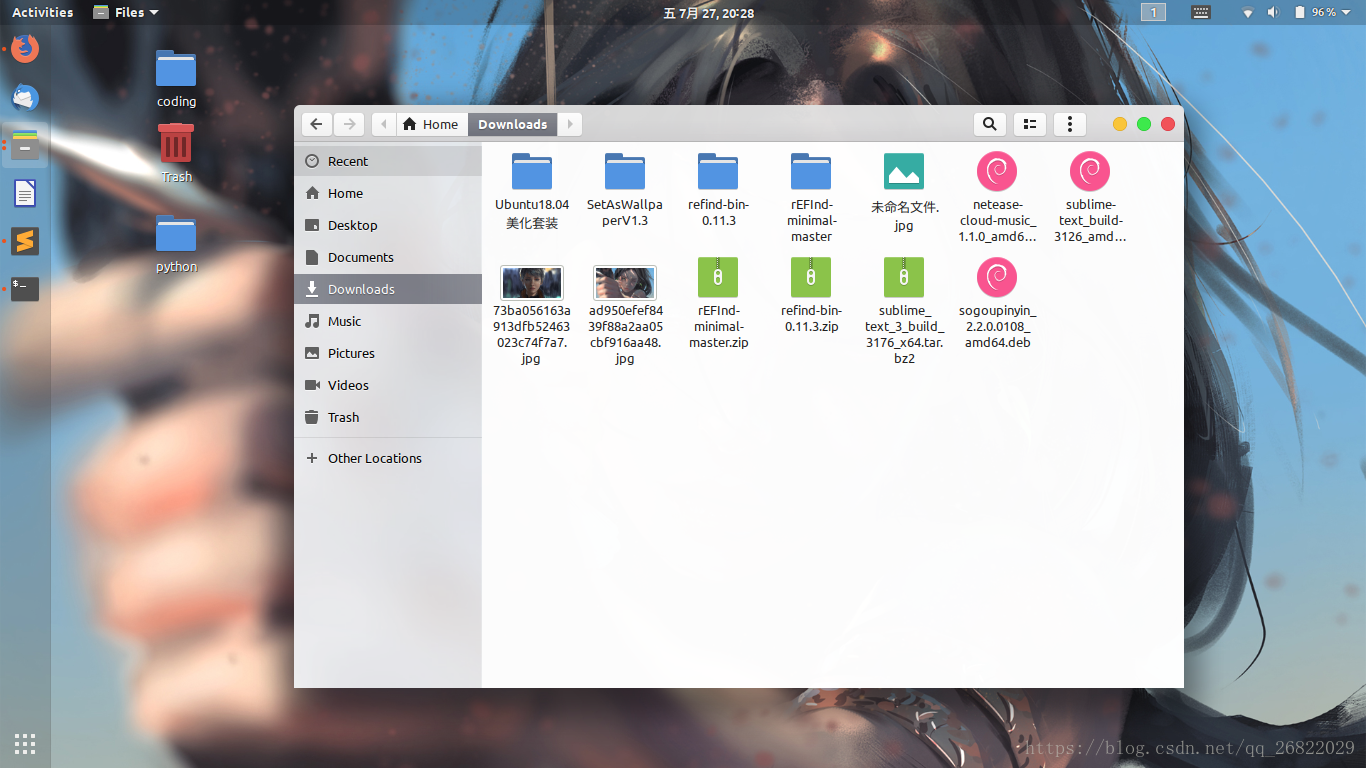This screenshot has width=1366, height=768.
Task: Maximize the Files window with green button
Action: tap(1144, 124)
